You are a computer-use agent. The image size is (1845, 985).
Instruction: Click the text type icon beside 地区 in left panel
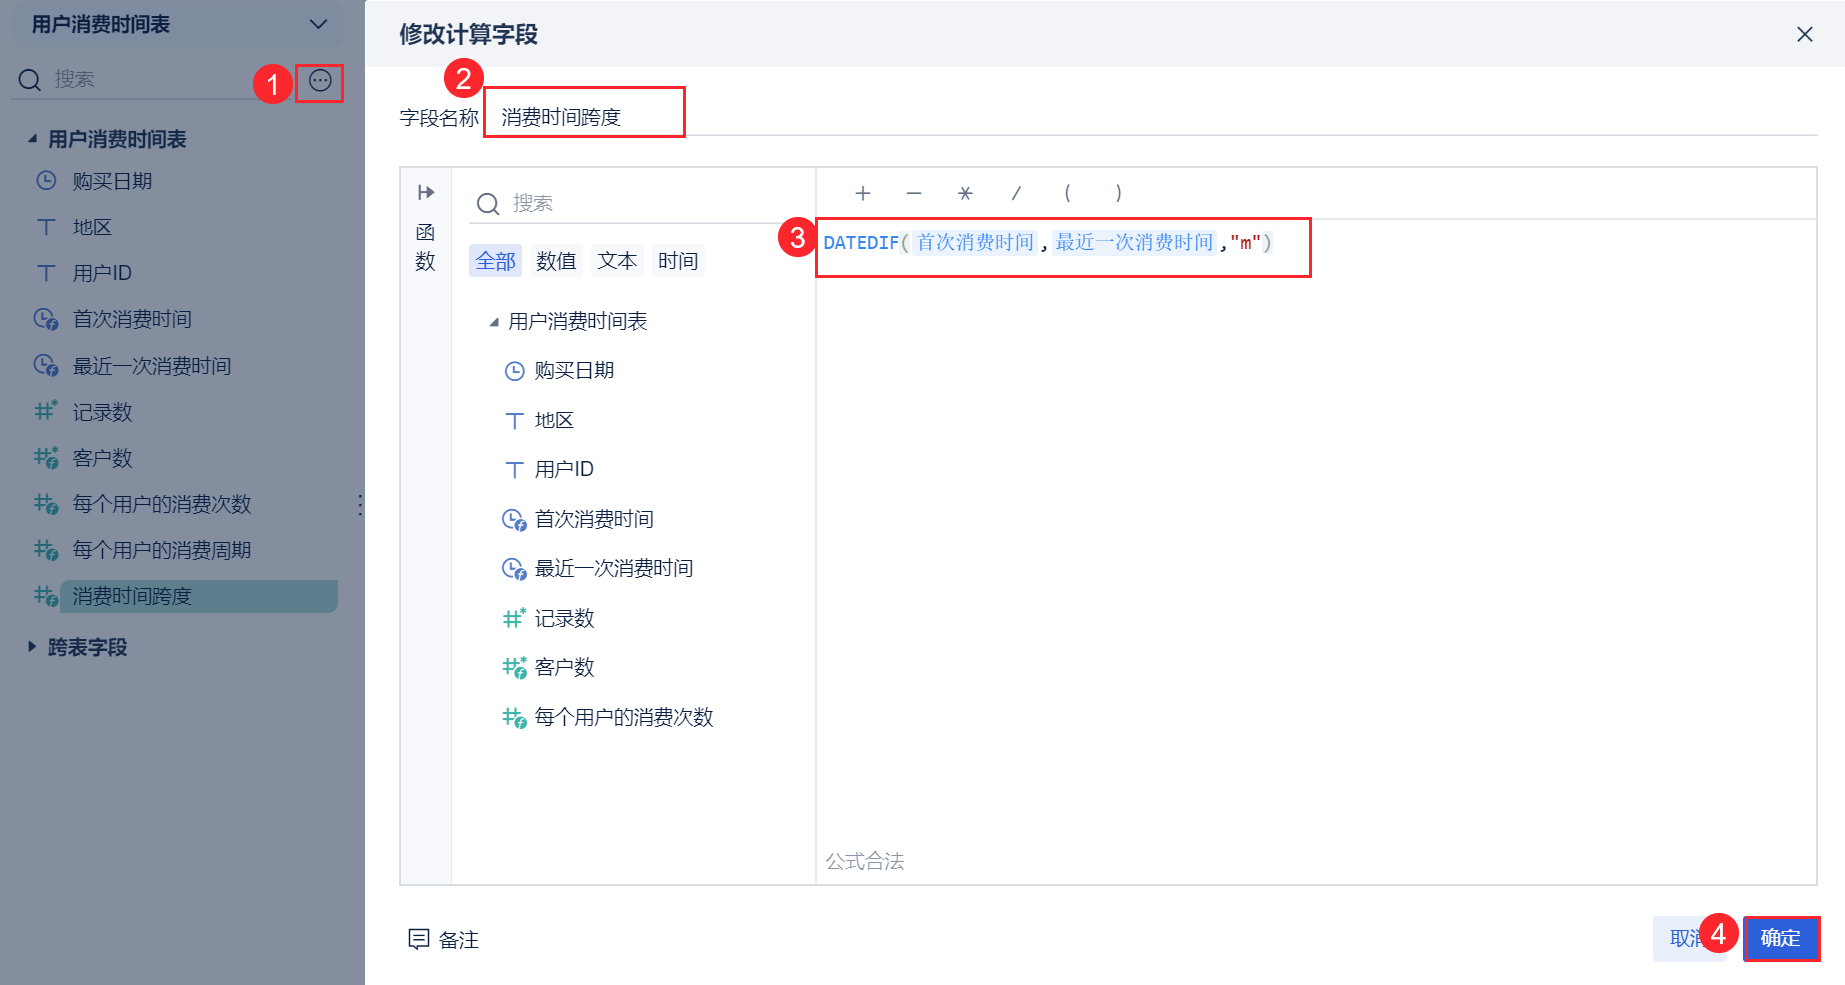click(x=46, y=227)
